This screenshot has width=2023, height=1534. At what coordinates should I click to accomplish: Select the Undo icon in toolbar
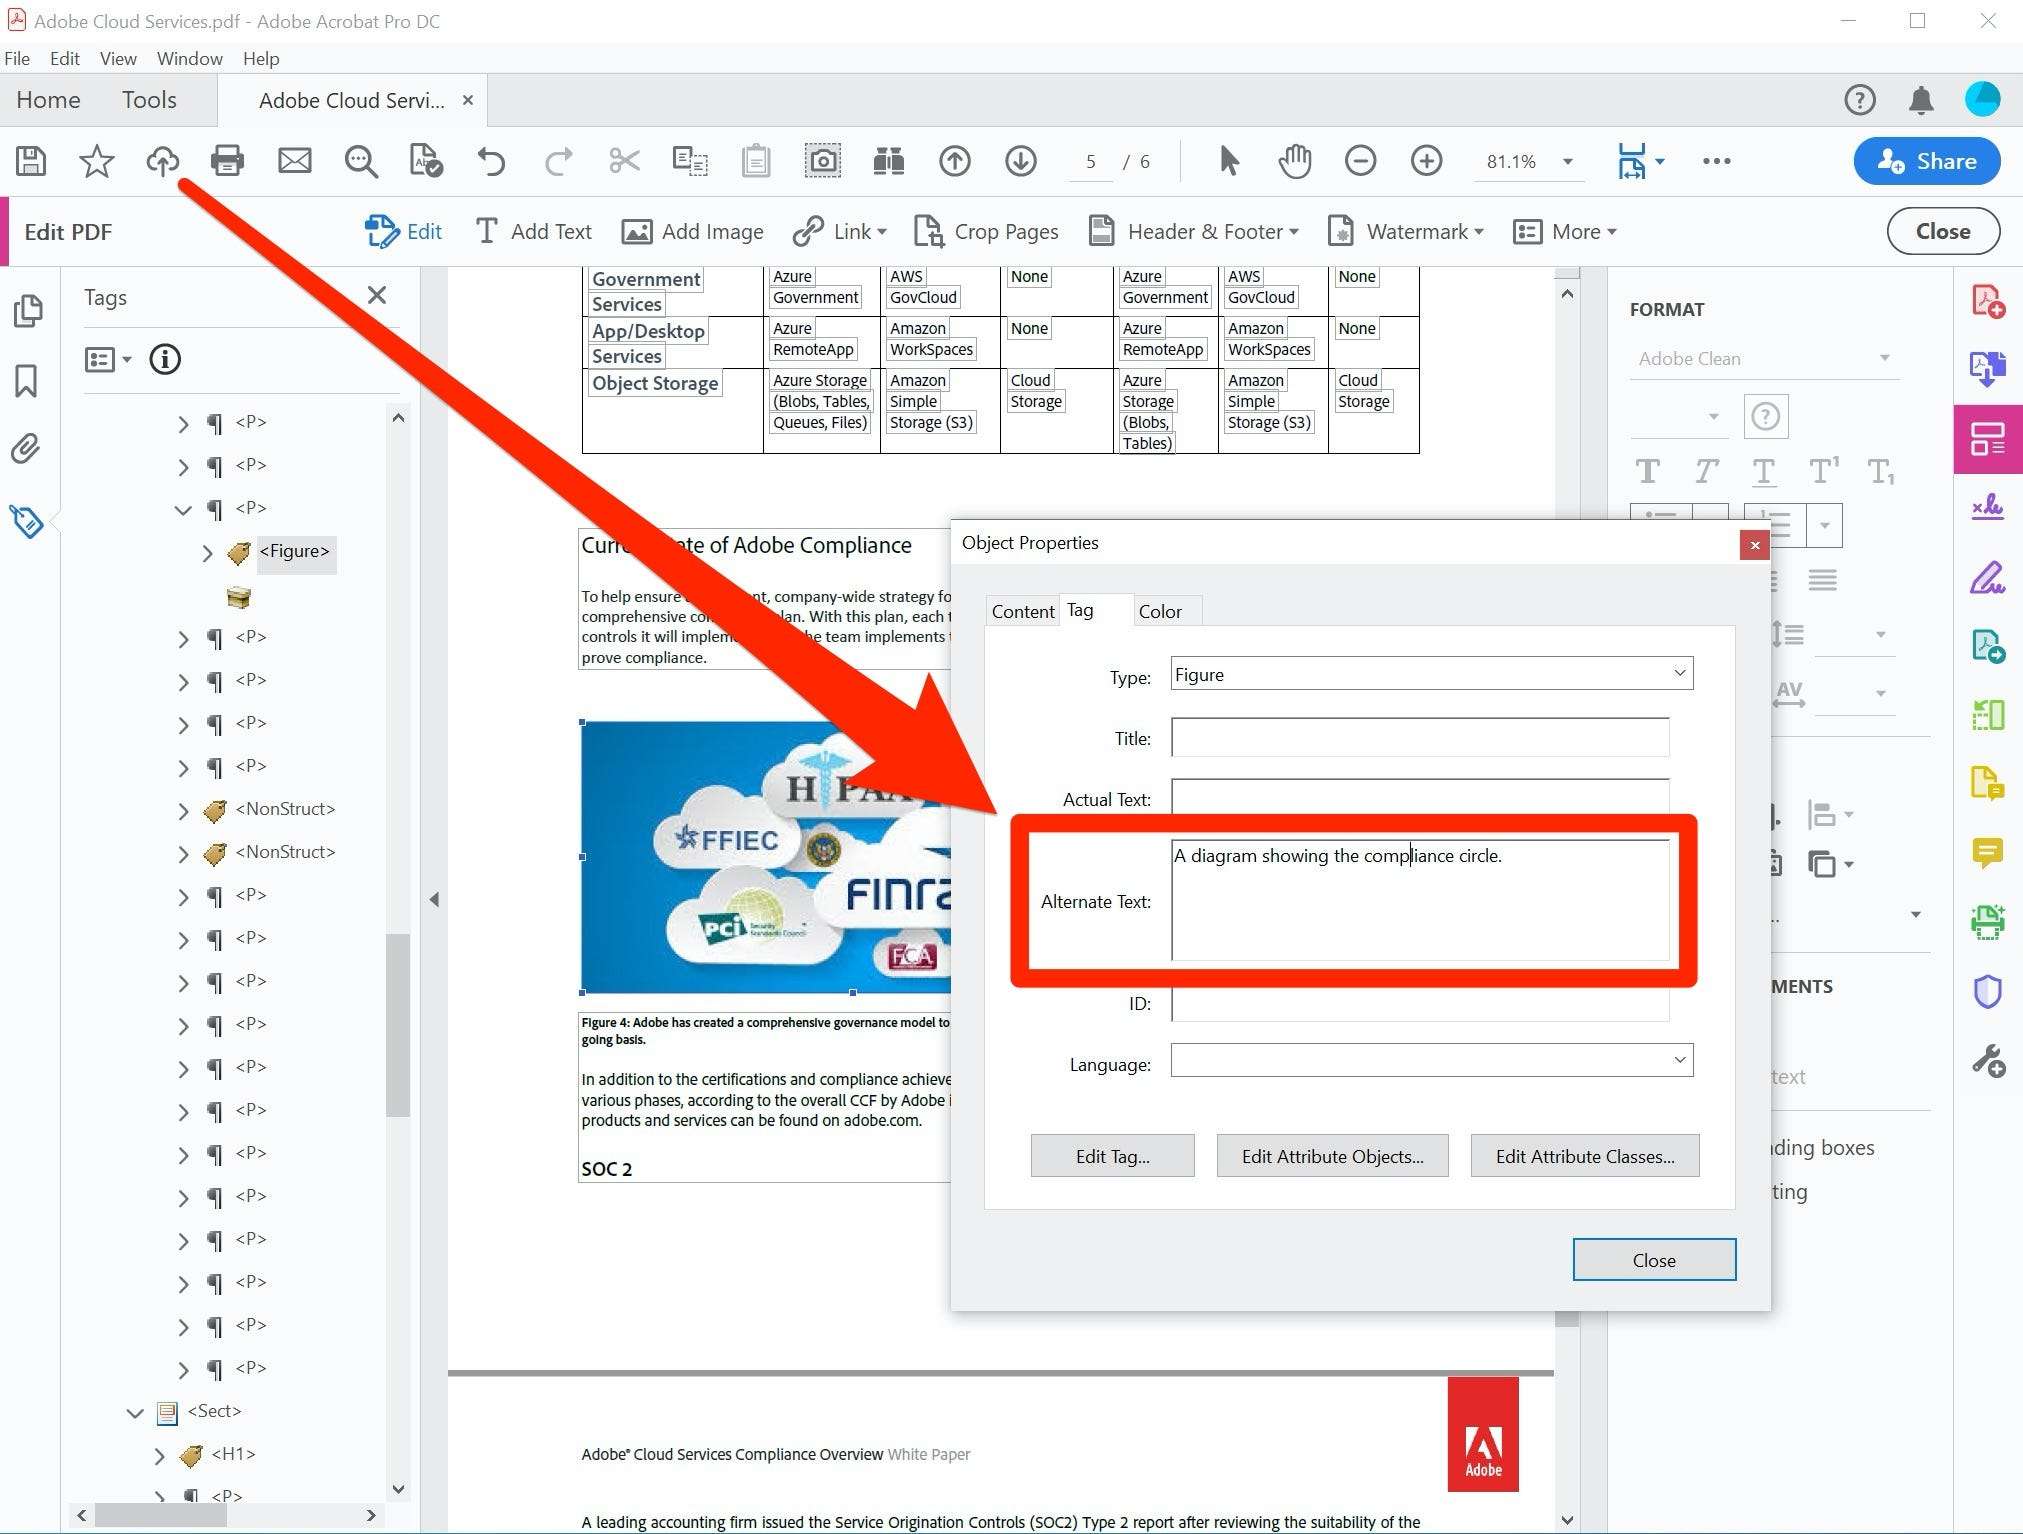[x=494, y=161]
